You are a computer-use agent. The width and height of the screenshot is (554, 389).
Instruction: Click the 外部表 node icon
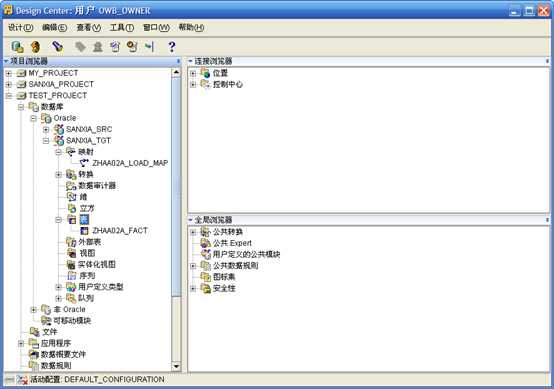pos(71,242)
